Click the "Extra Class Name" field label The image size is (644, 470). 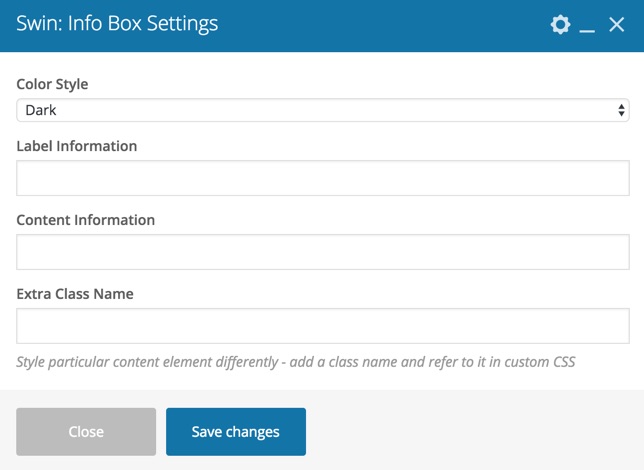[x=75, y=294]
